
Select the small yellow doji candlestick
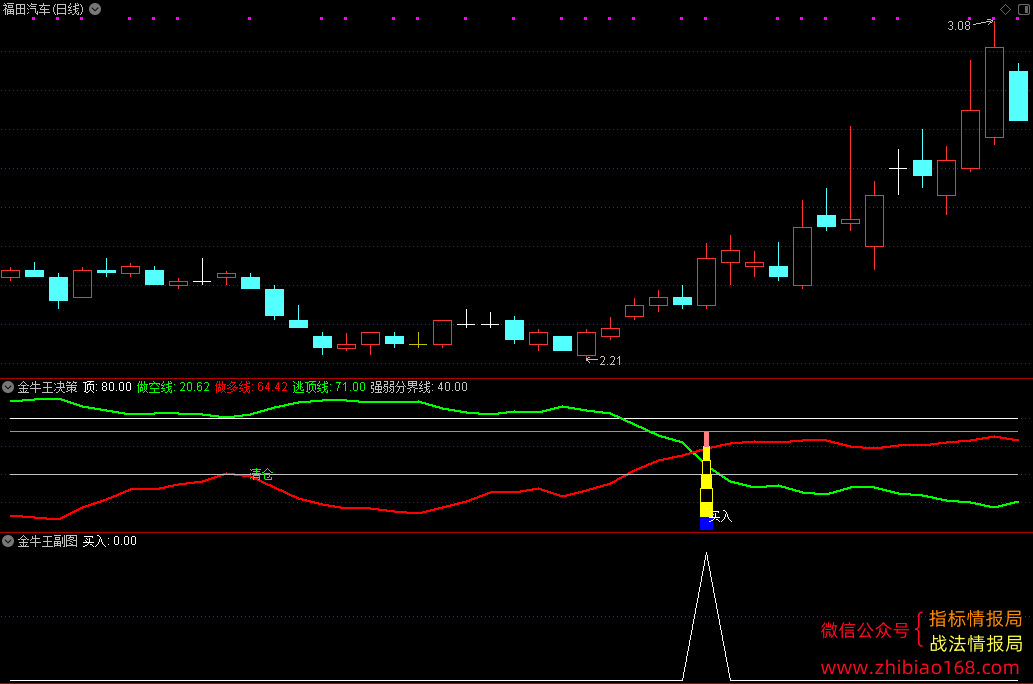click(x=418, y=341)
